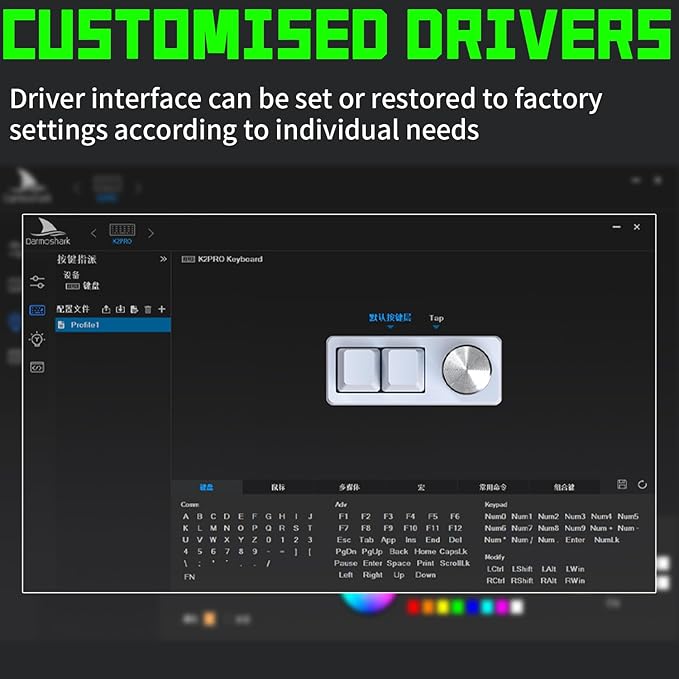Click the import profile download icon
The image size is (679, 679).
[120, 309]
